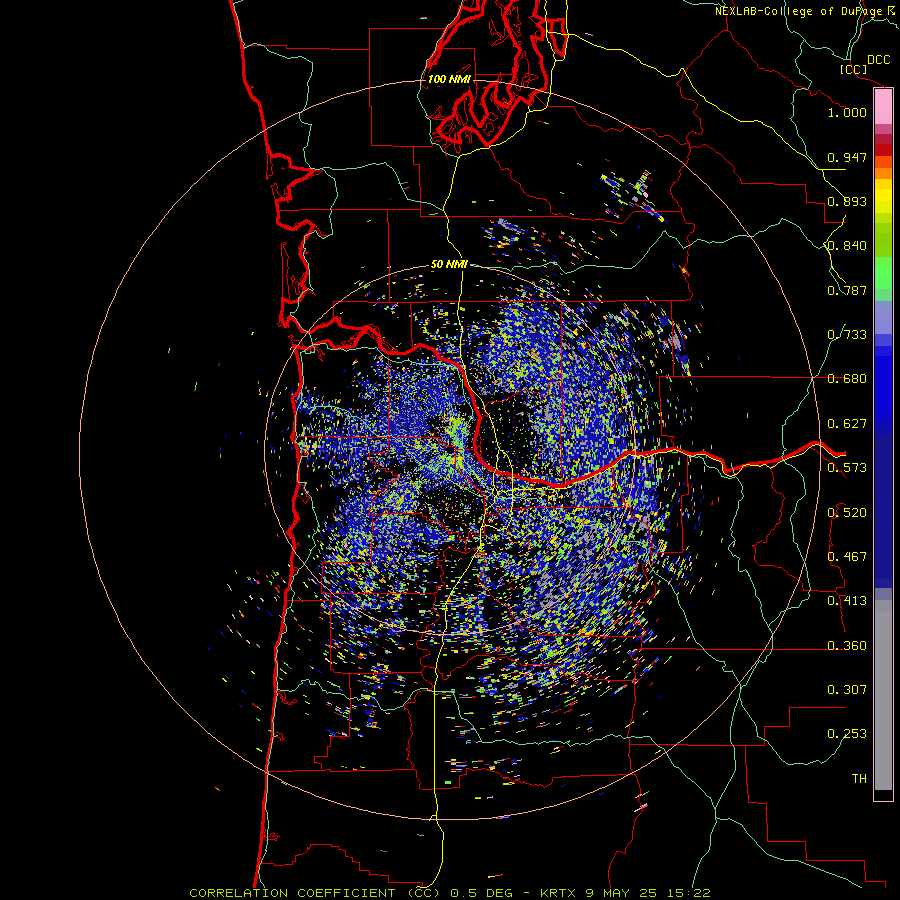This screenshot has width=900, height=900.
Task: Select the 0.360 scale value
Action: point(847,646)
